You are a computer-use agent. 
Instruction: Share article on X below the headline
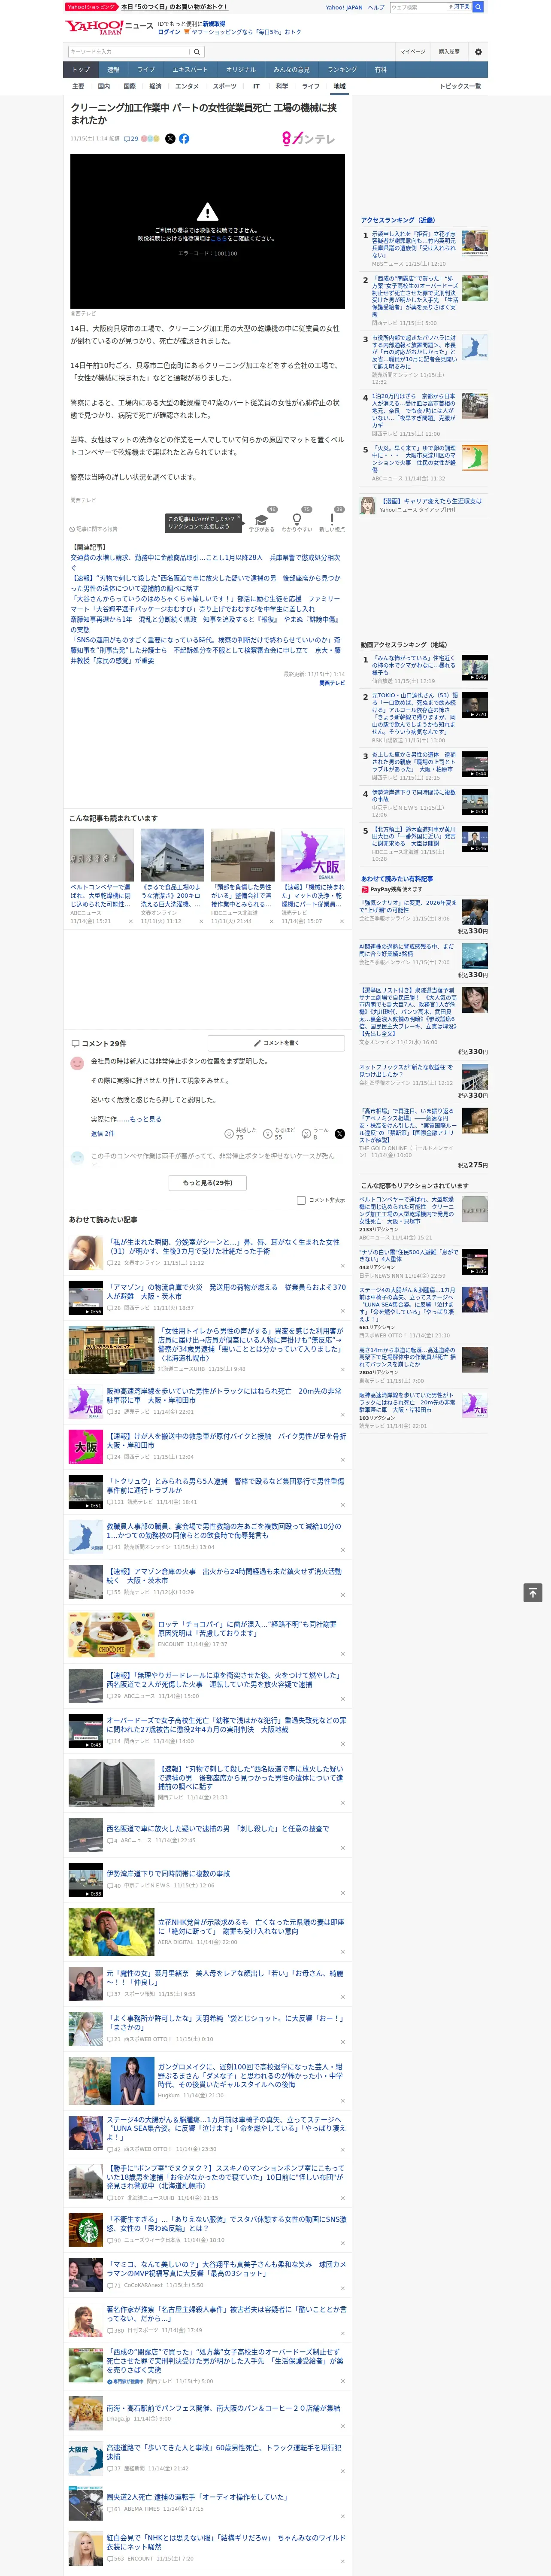(170, 139)
